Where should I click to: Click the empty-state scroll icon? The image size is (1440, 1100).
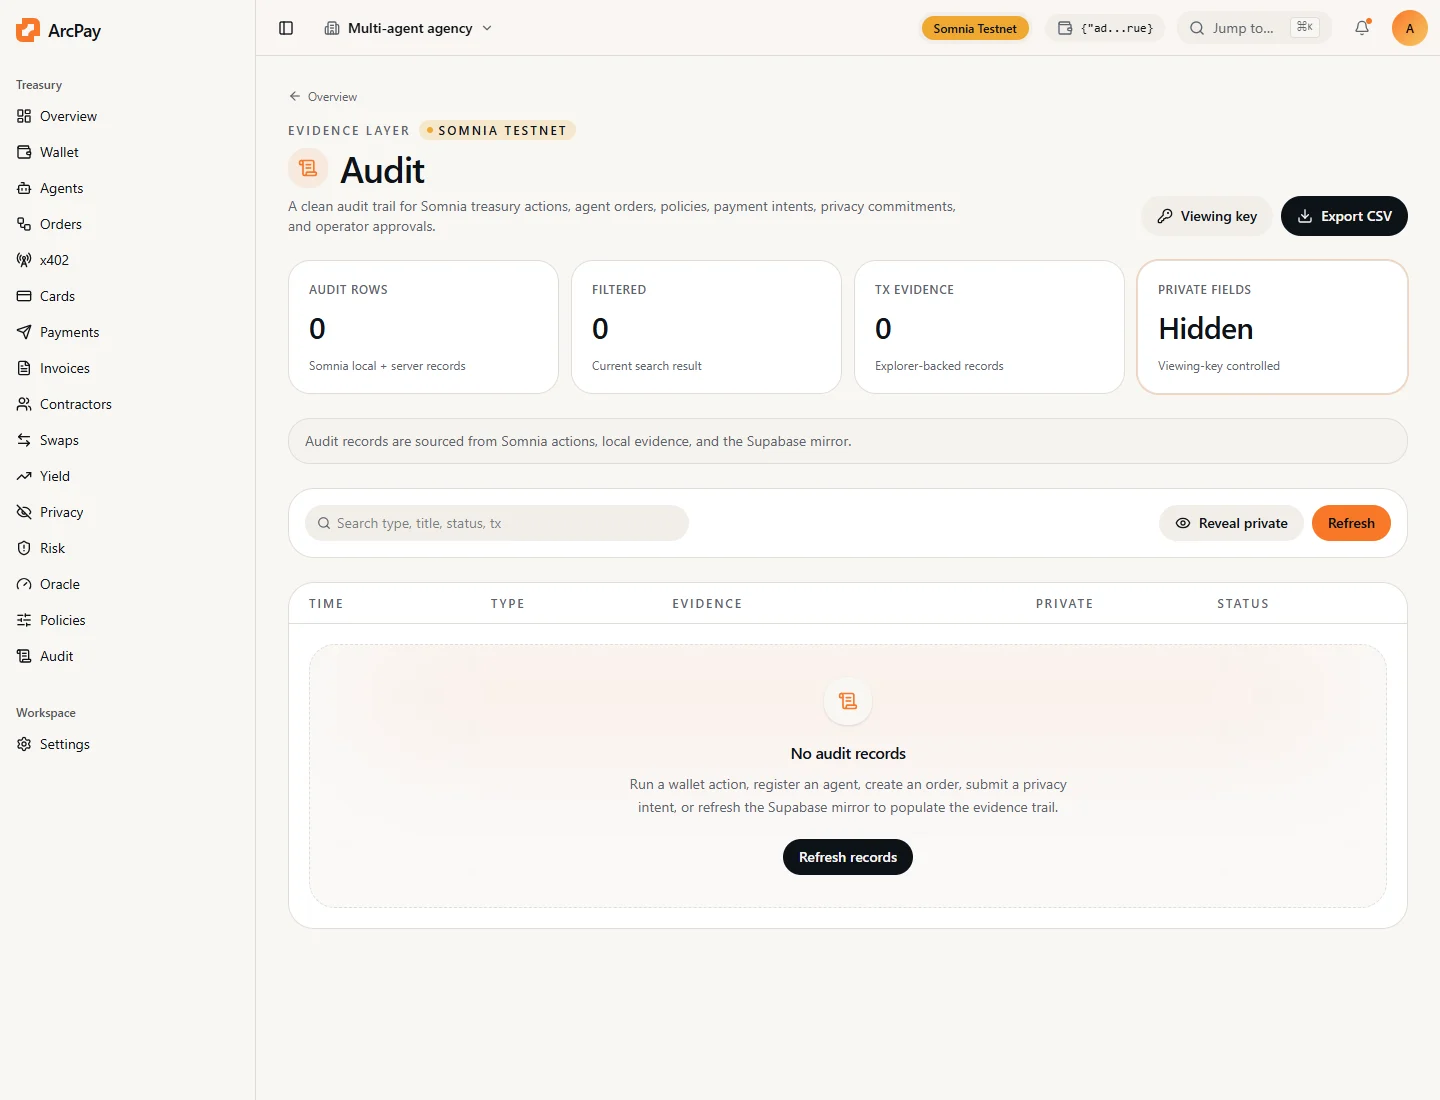pos(848,701)
